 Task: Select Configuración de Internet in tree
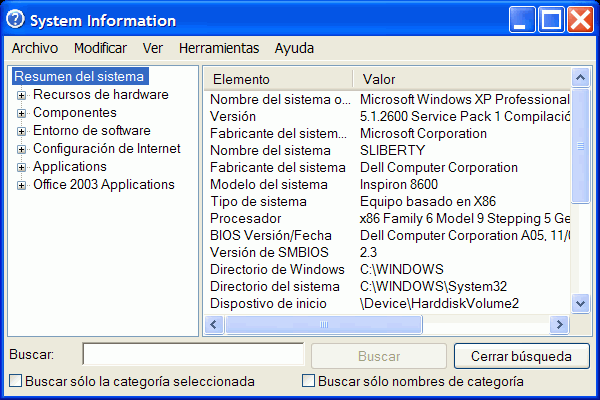(107, 148)
